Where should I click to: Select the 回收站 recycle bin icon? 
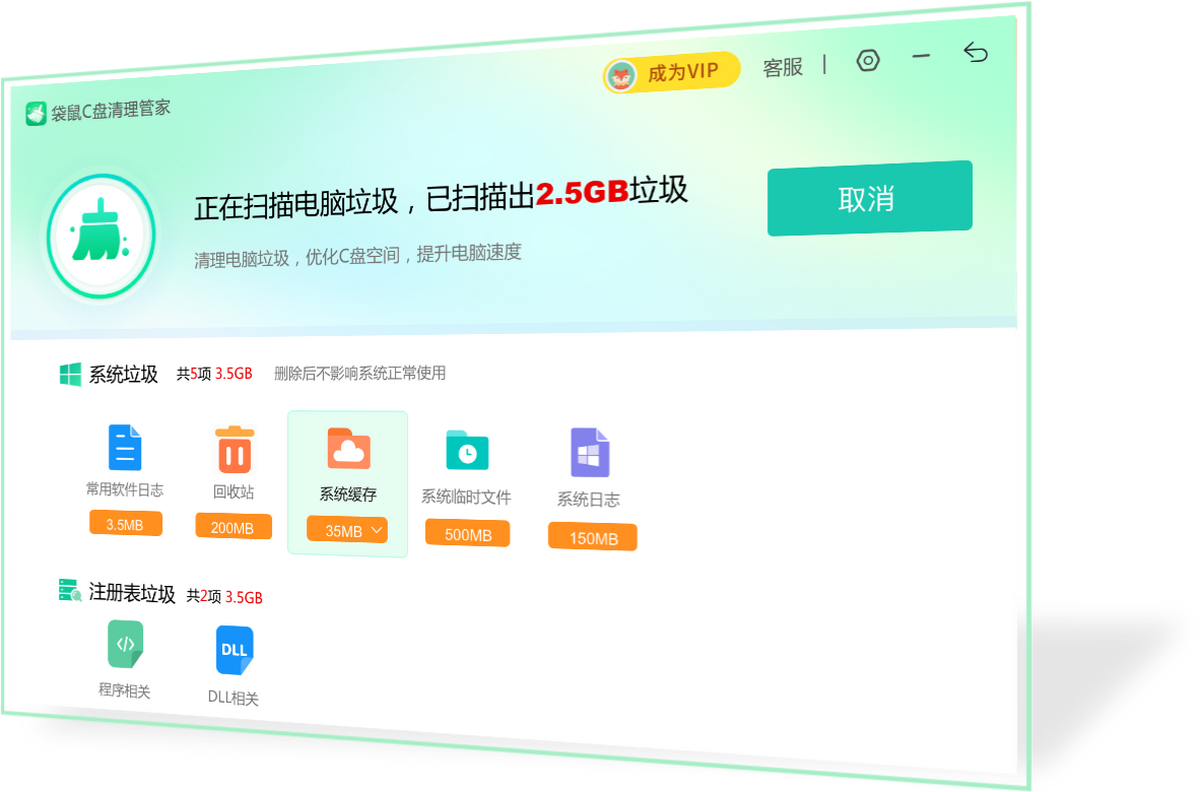click(x=234, y=449)
